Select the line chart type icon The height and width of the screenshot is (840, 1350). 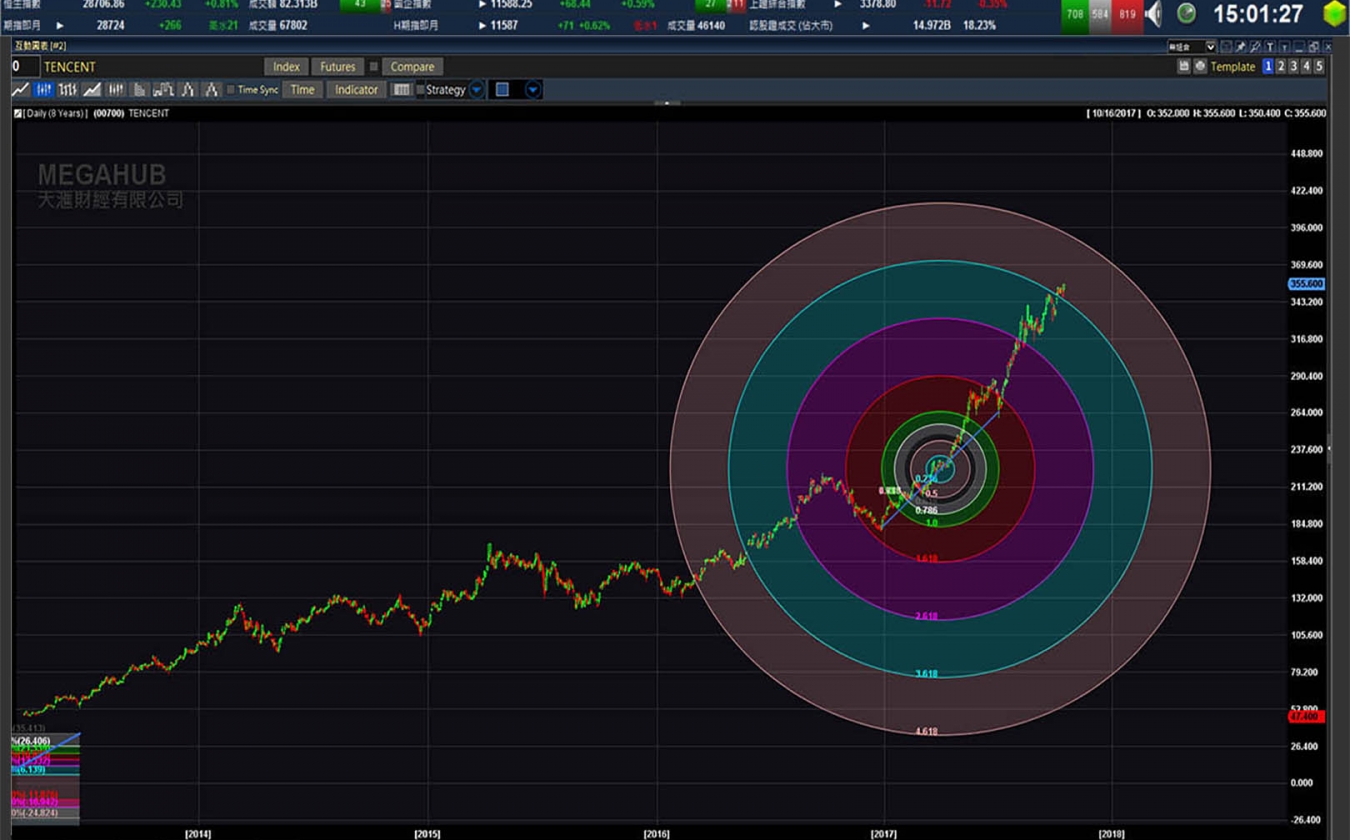20,90
